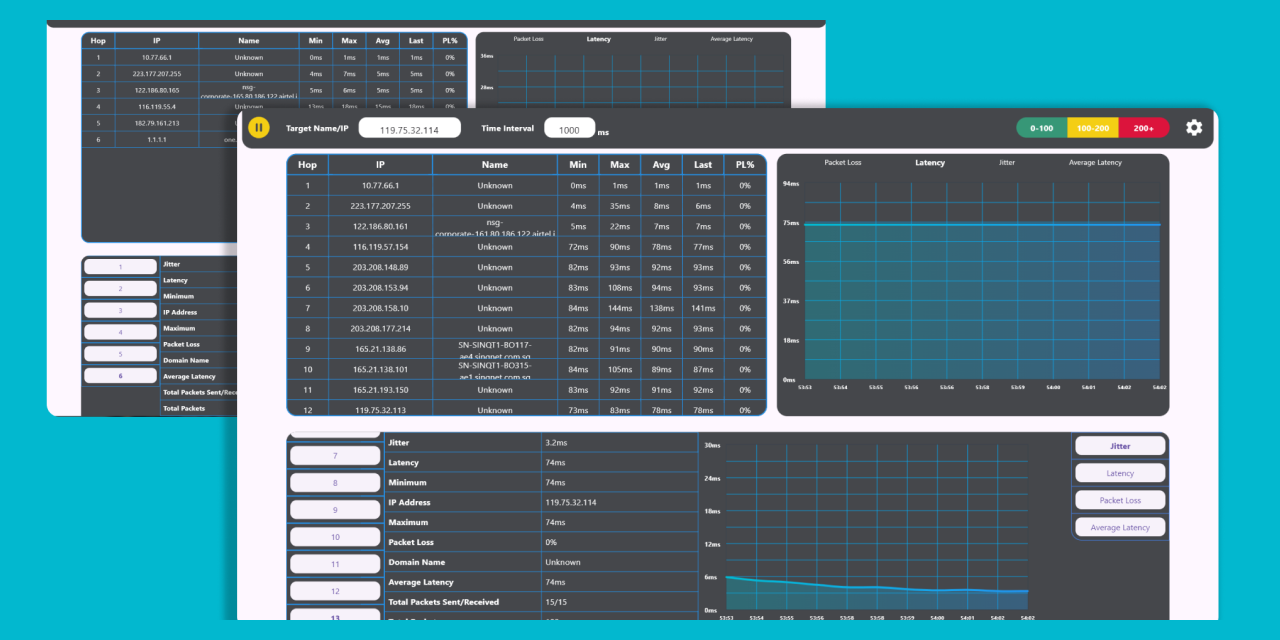Switch to the Packet Loss chart tab
This screenshot has width=1280, height=640.
(845, 162)
